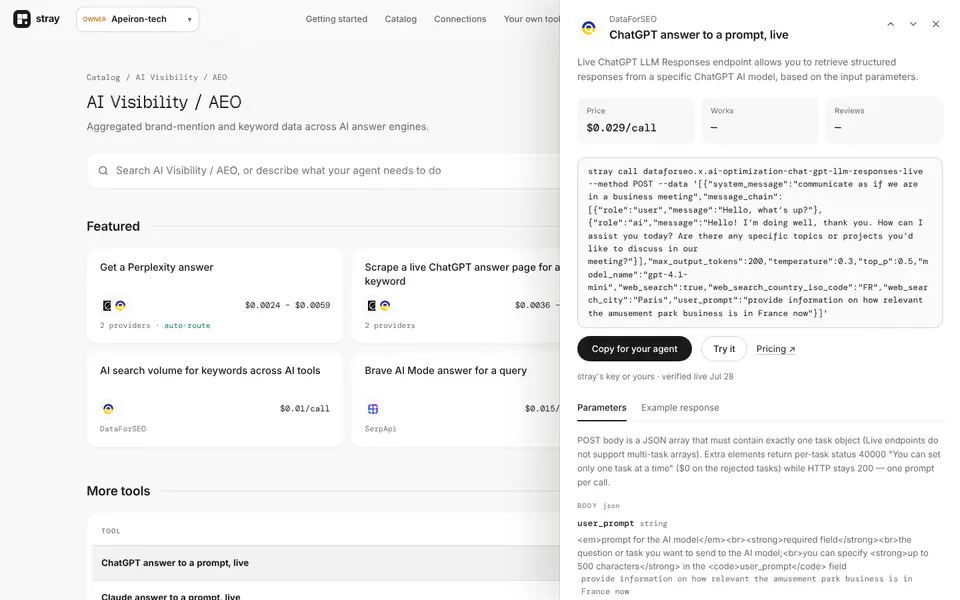Close the tool detail panel
Image resolution: width=960 pixels, height=600 pixels.
click(936, 24)
